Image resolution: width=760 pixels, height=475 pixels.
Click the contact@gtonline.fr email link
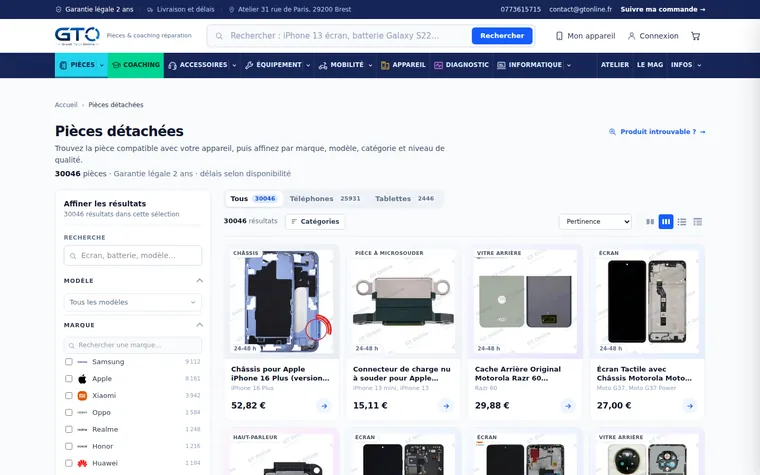click(580, 9)
